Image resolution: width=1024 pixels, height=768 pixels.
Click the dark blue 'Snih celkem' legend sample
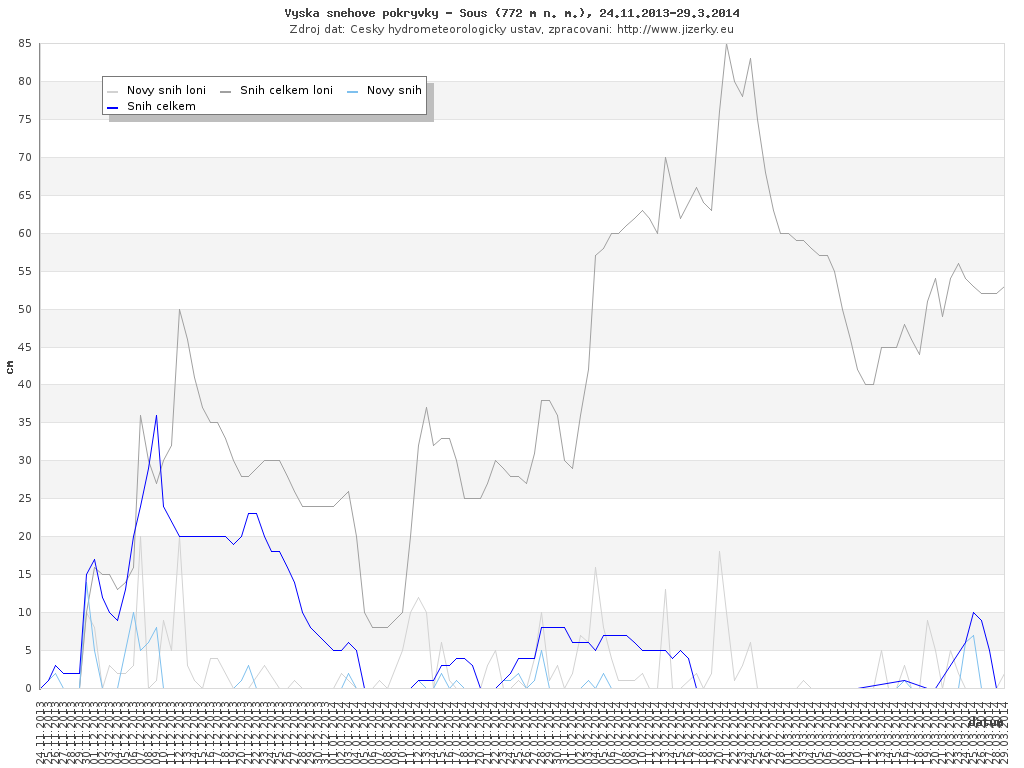tap(113, 106)
